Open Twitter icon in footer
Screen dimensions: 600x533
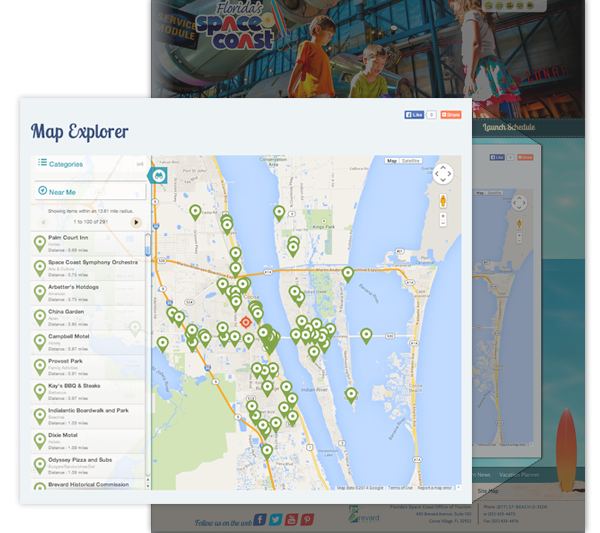[276, 520]
